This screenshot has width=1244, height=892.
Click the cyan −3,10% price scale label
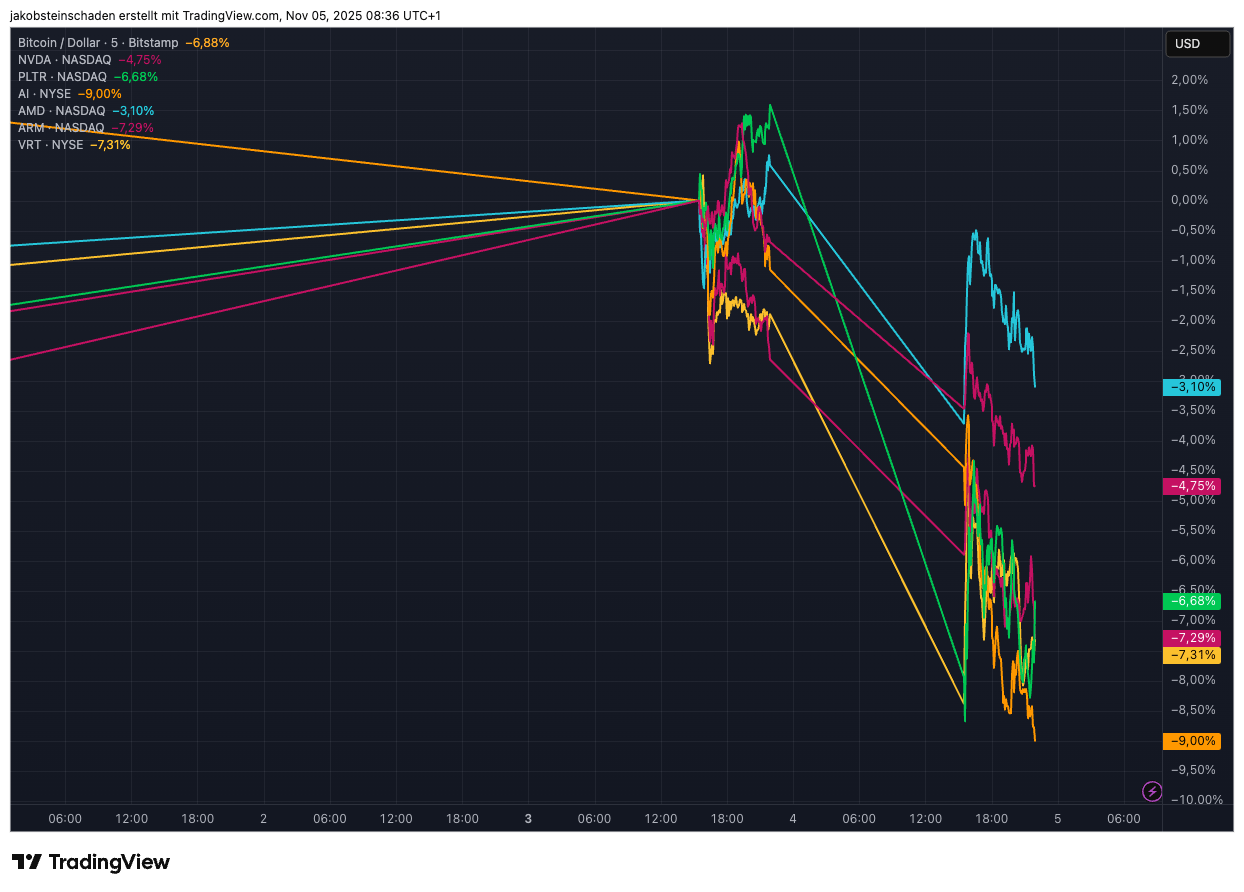1192,386
